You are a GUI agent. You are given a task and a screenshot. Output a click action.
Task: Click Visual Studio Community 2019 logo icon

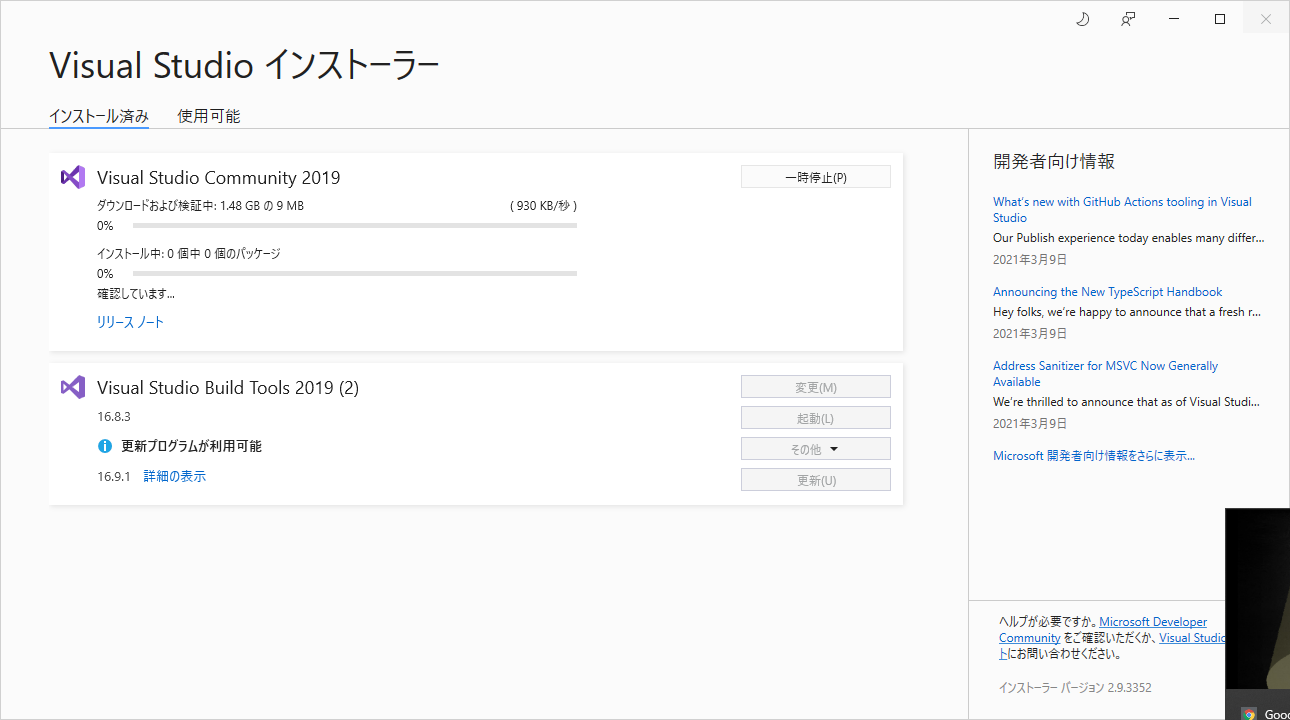[73, 177]
